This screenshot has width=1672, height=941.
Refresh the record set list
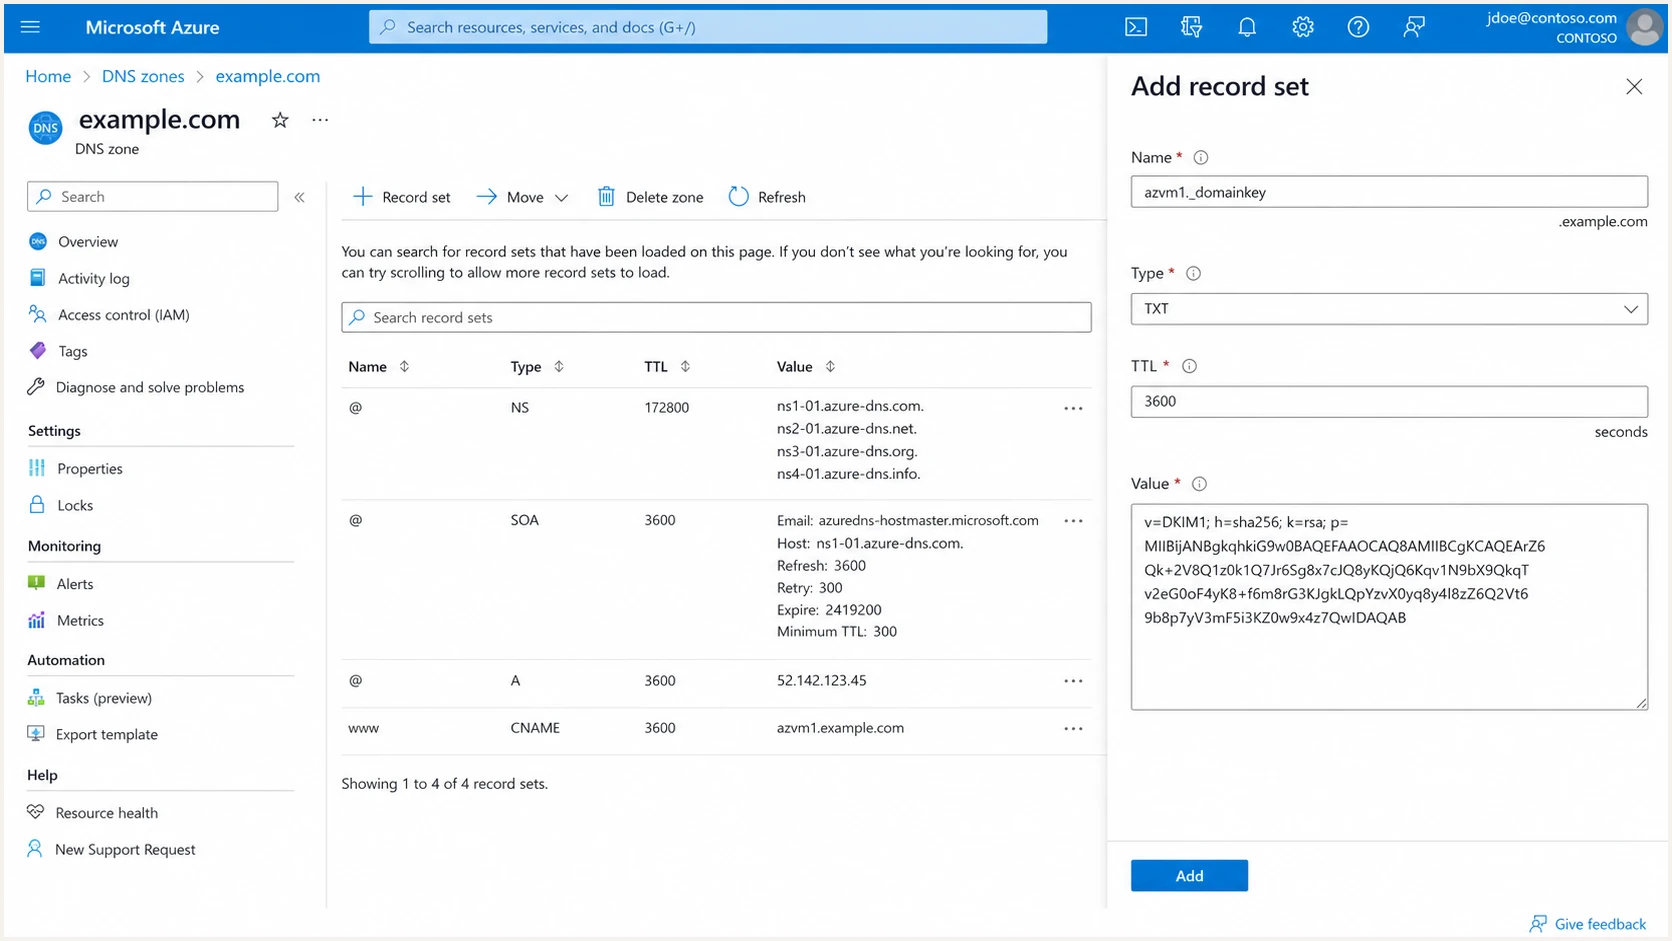[x=767, y=197]
